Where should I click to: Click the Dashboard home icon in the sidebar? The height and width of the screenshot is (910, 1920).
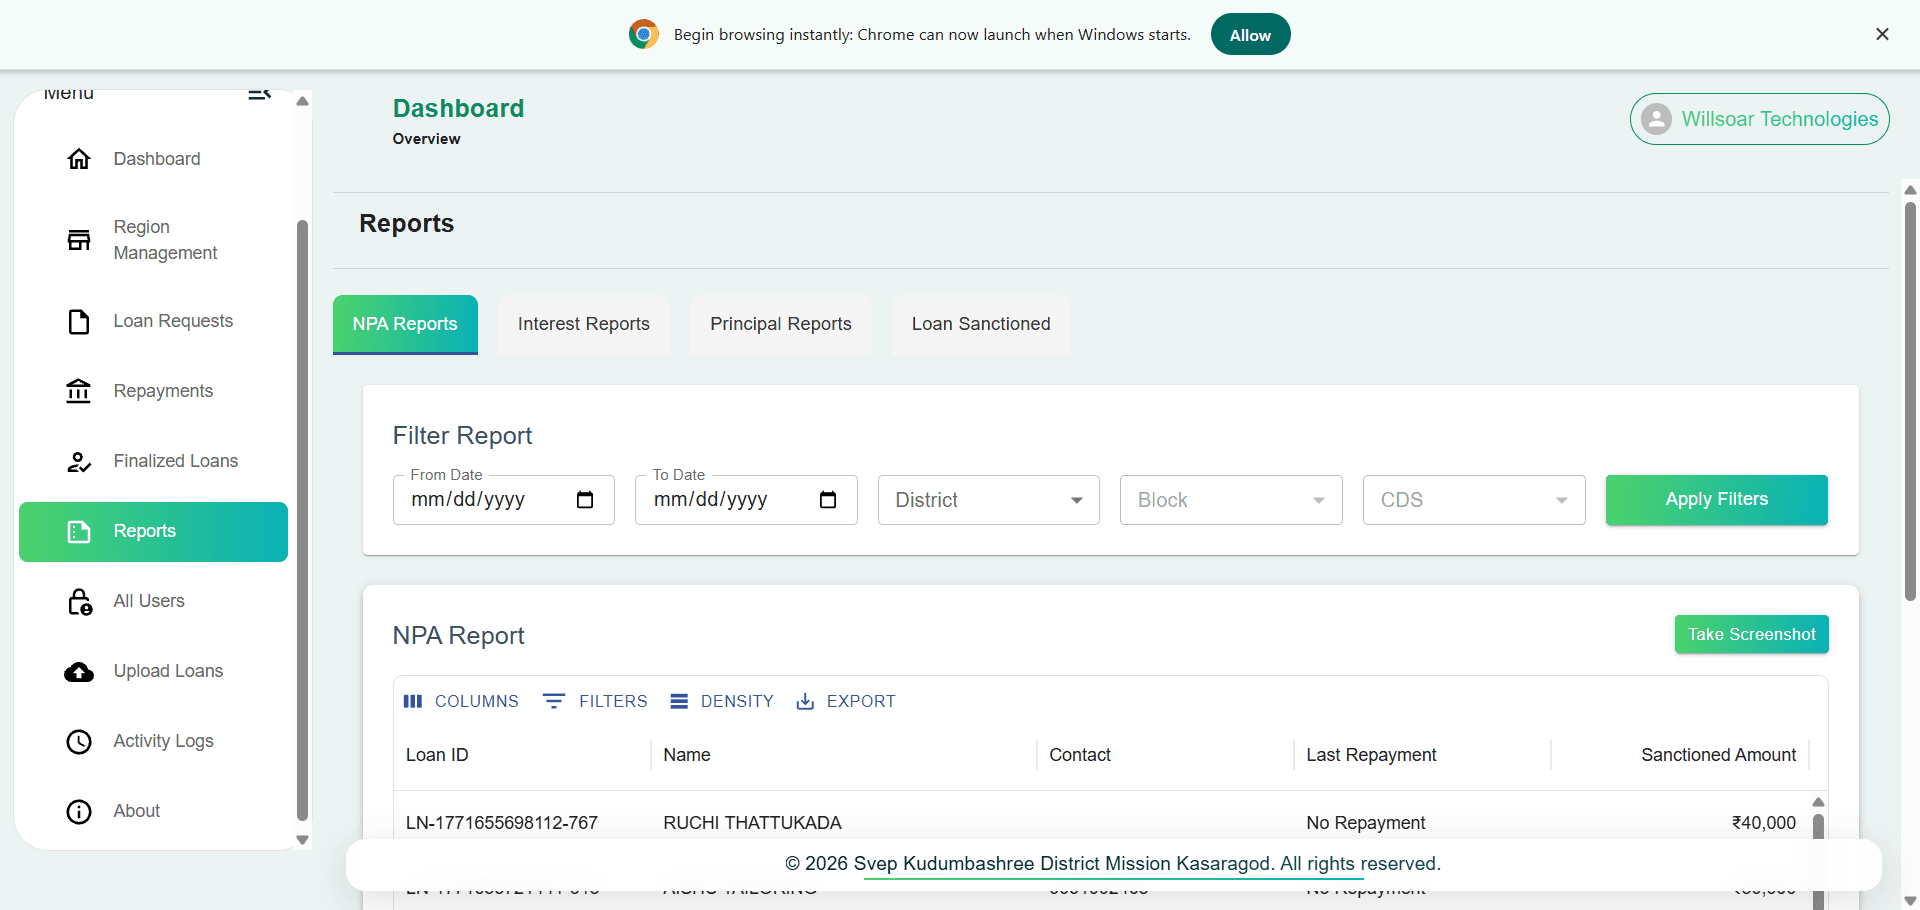pos(79,159)
